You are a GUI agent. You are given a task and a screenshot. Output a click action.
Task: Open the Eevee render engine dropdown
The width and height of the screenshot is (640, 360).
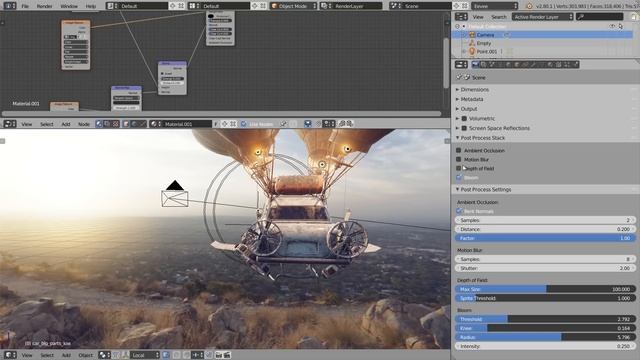[495, 6]
